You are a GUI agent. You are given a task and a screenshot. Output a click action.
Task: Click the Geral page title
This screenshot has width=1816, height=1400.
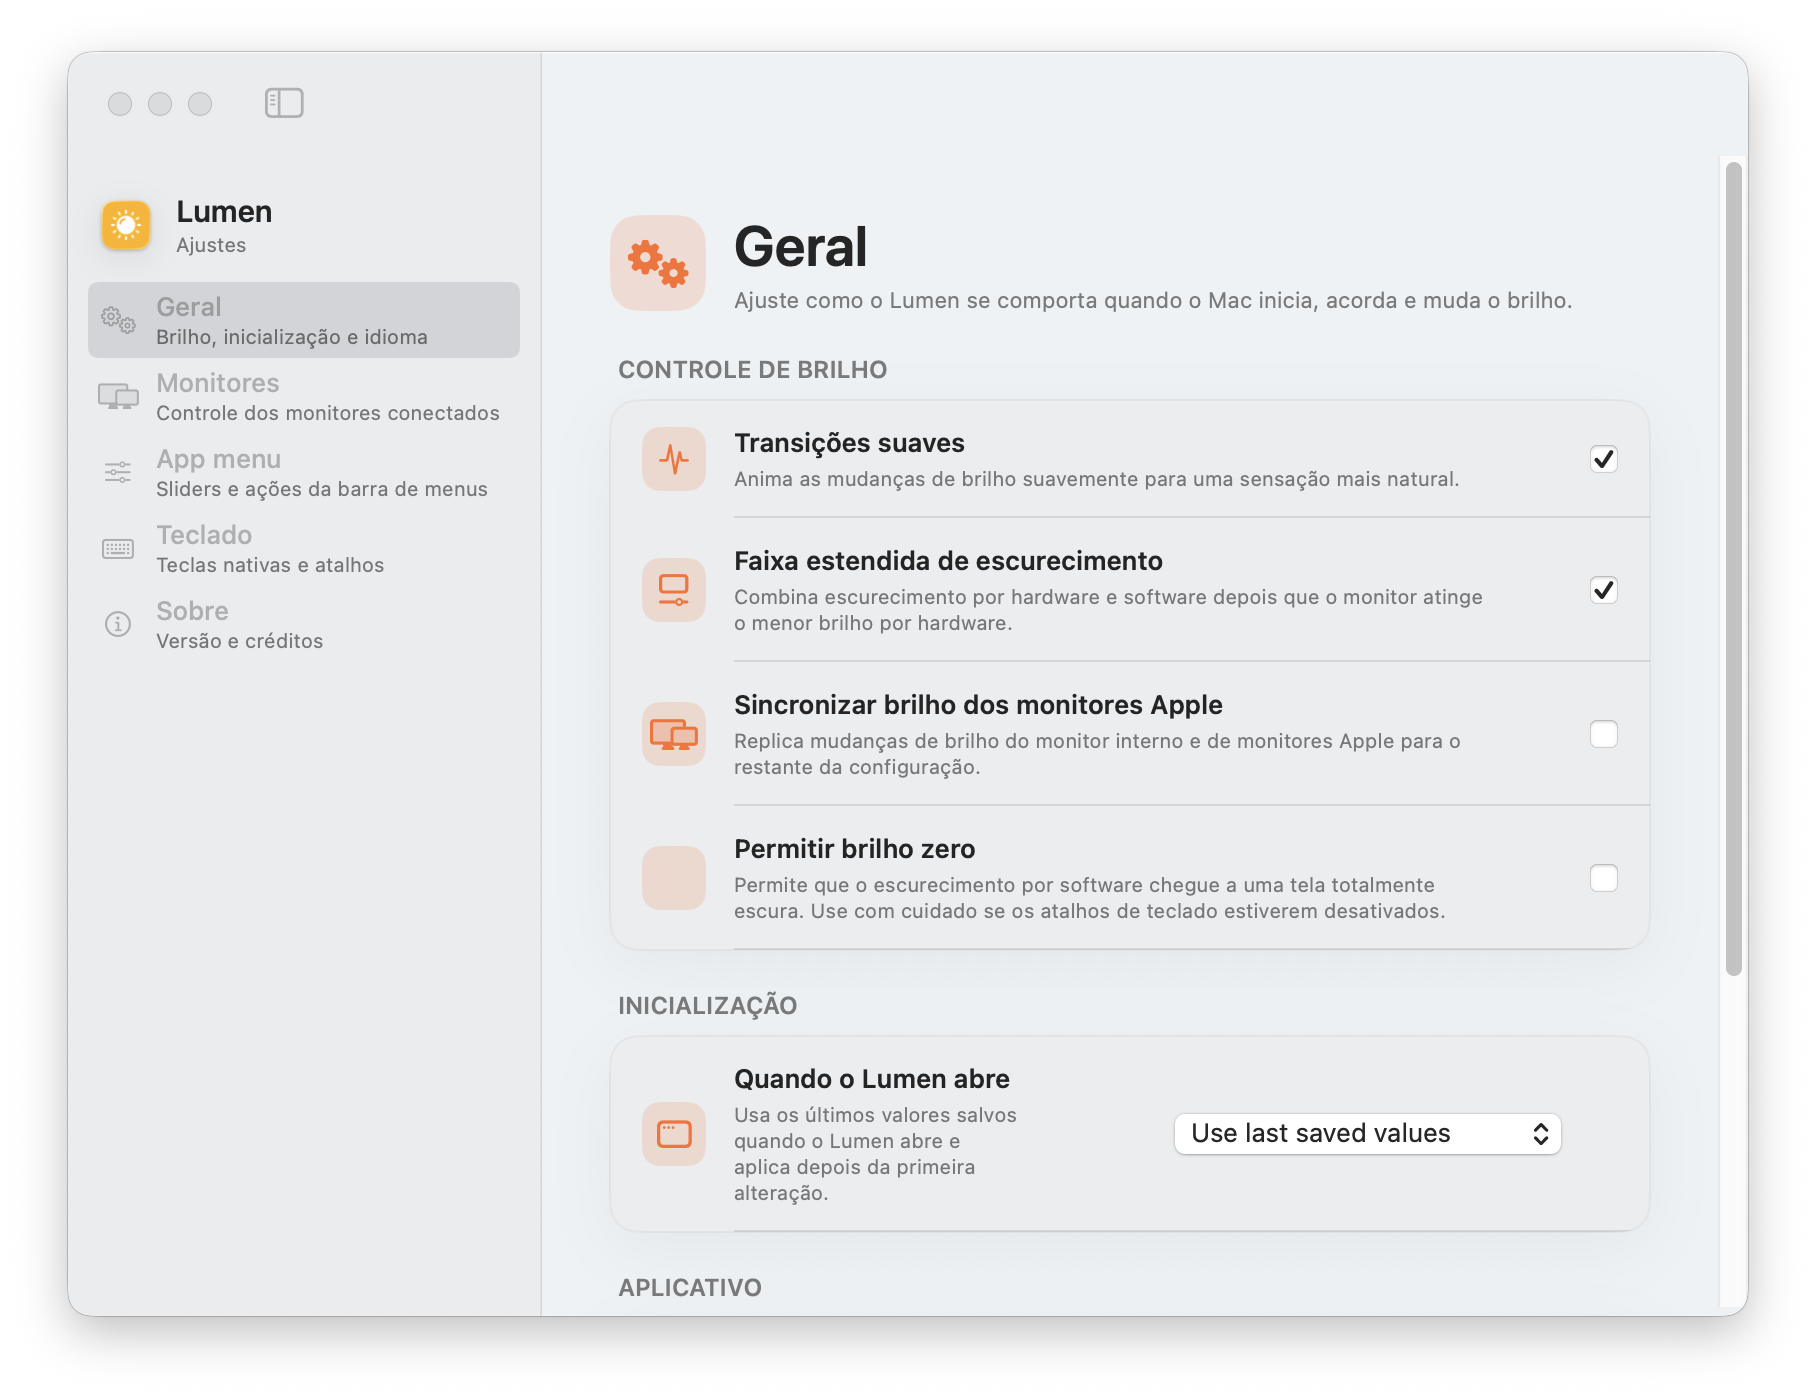(800, 247)
